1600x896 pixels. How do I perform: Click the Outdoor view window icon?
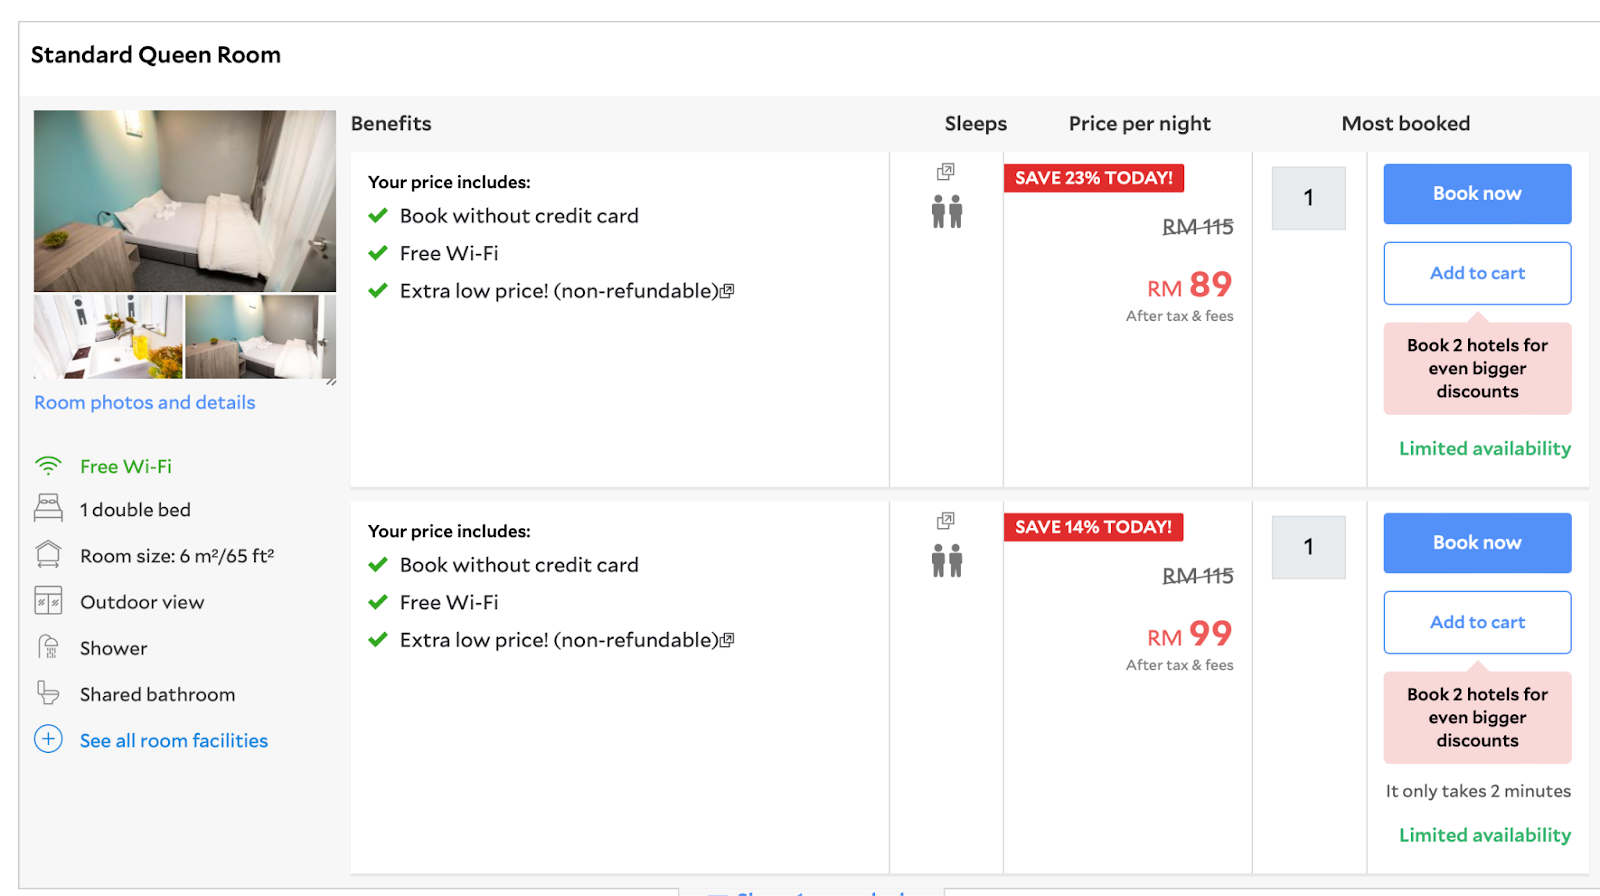pos(48,601)
